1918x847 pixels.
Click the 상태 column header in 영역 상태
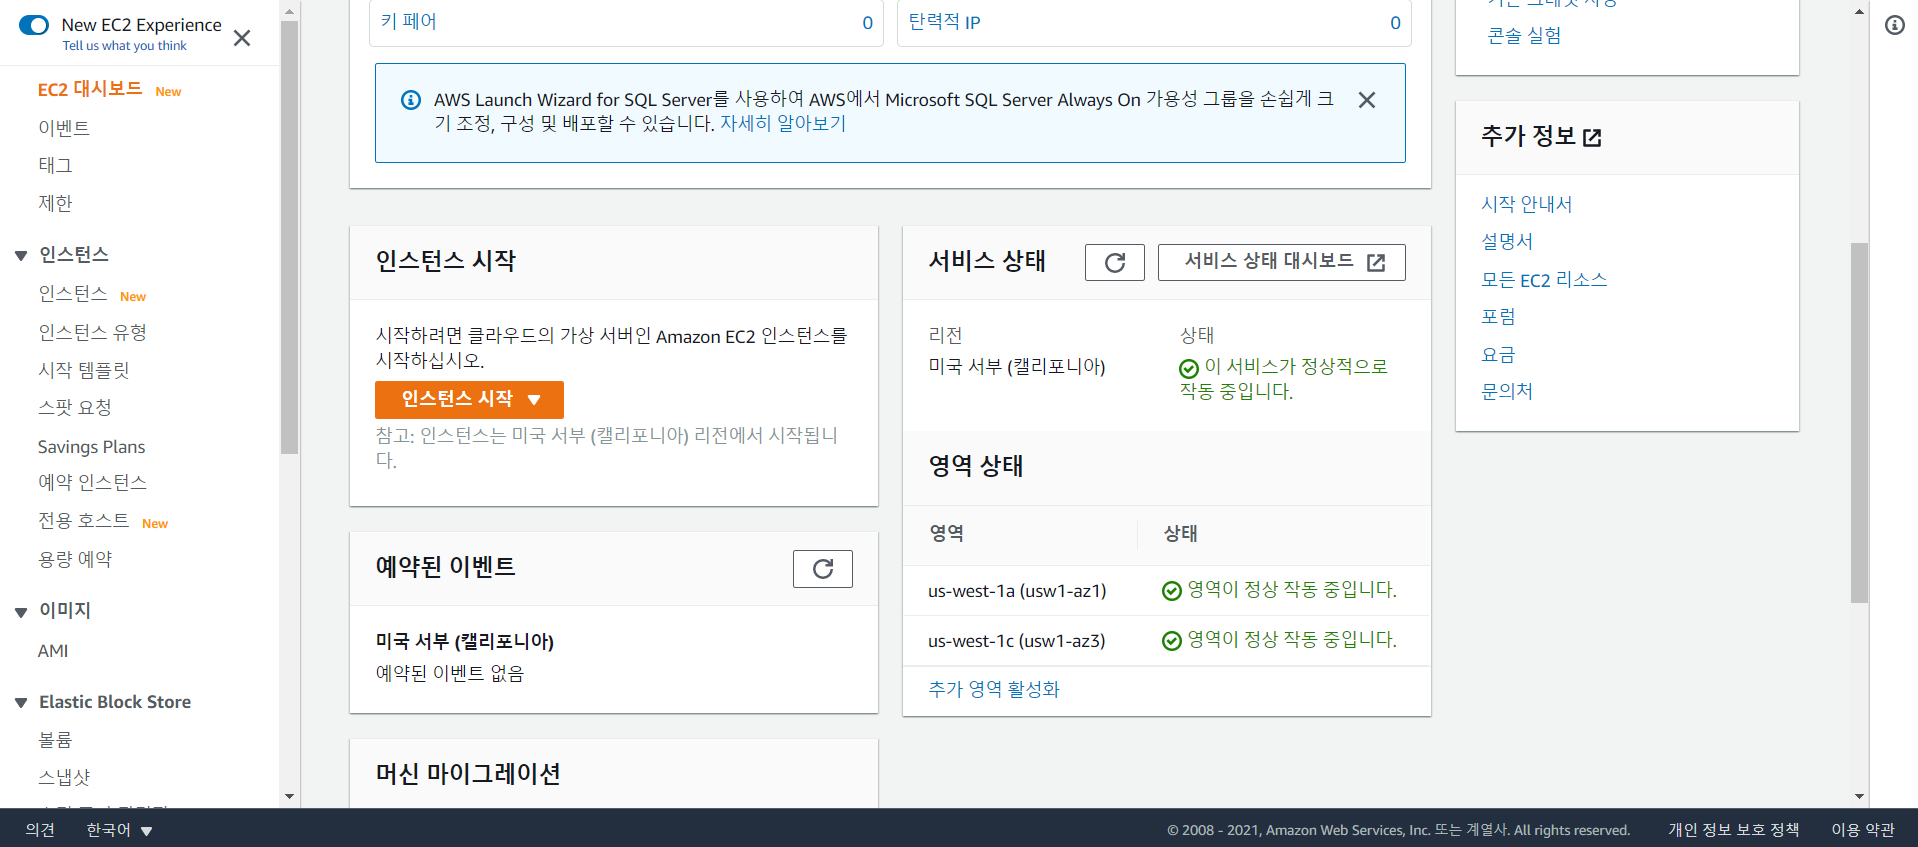point(1181,534)
